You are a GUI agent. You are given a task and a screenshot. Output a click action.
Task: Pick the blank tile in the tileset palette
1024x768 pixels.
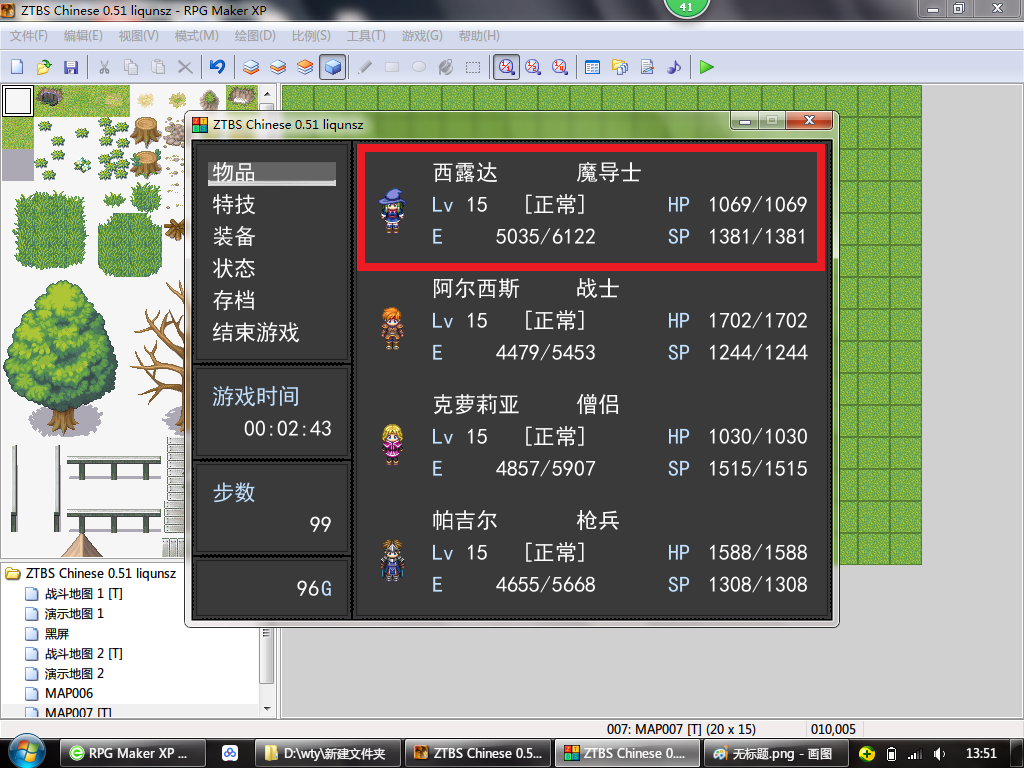(18, 101)
